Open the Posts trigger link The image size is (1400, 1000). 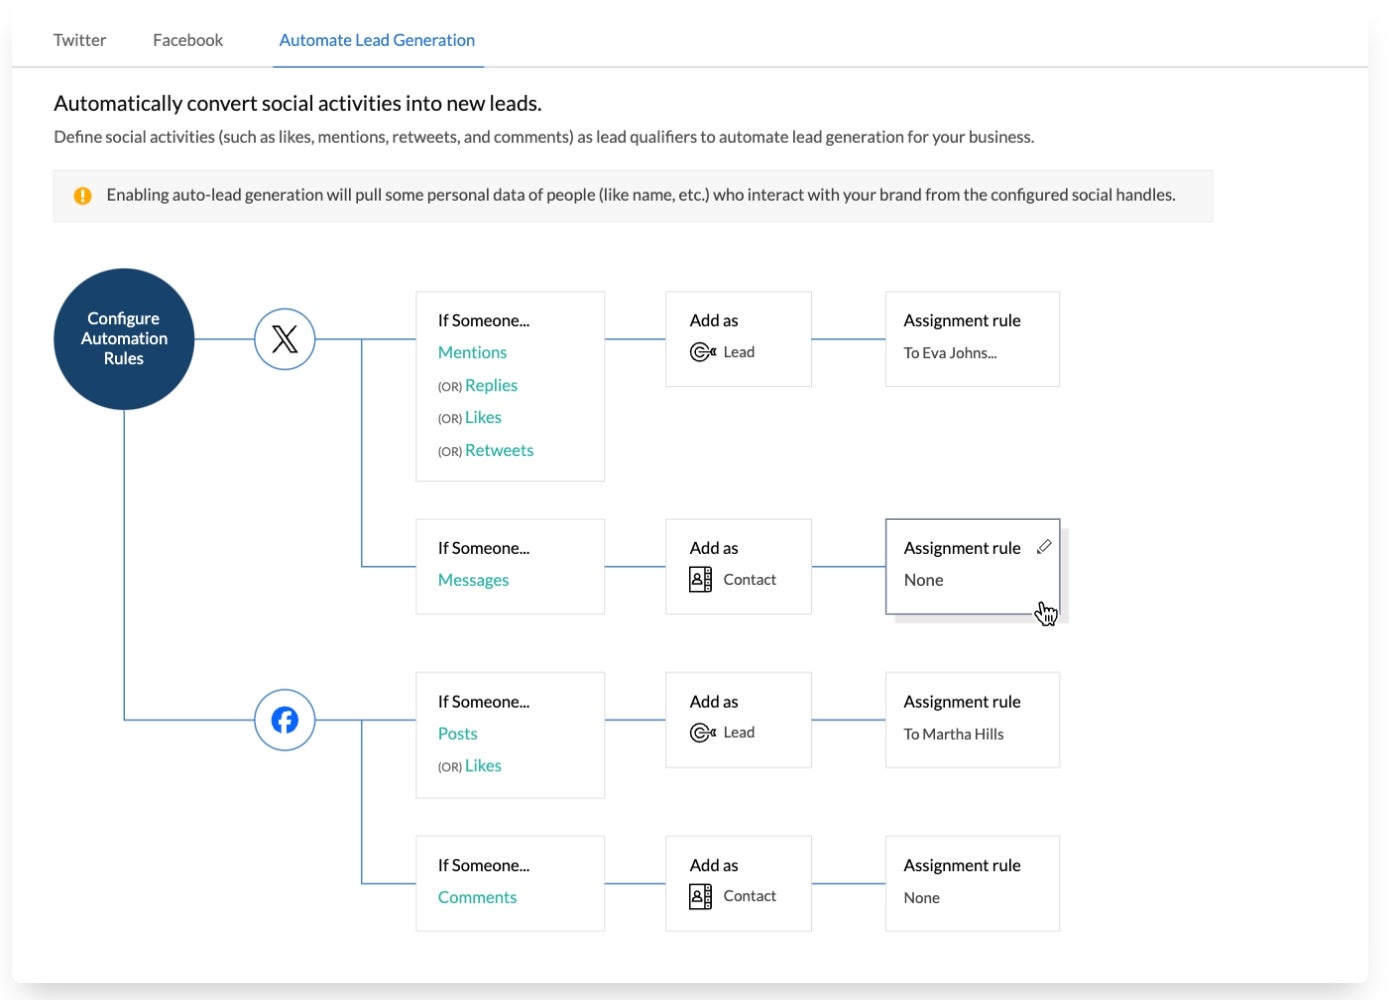tap(458, 733)
